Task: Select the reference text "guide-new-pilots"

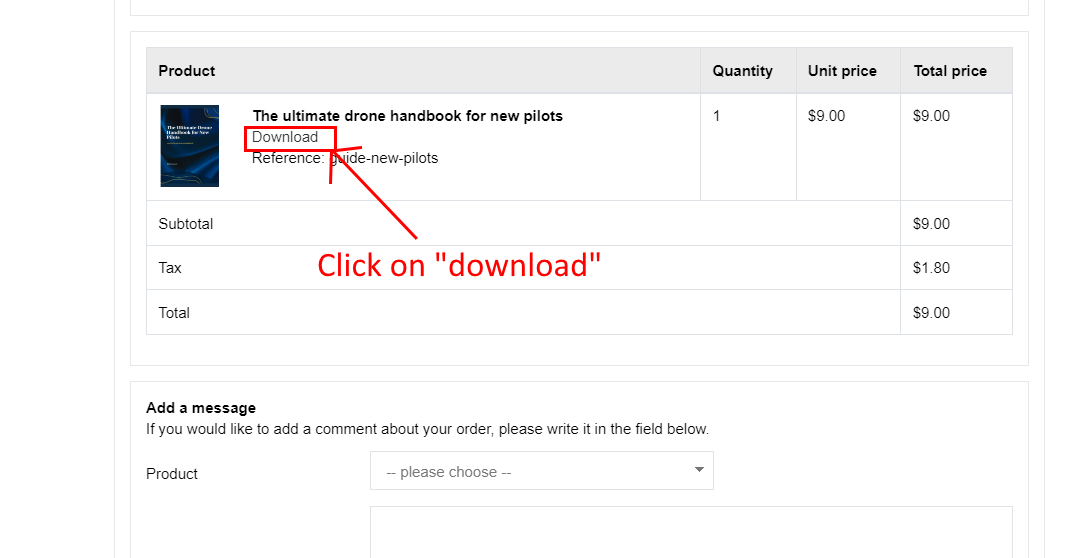Action: tap(385, 158)
